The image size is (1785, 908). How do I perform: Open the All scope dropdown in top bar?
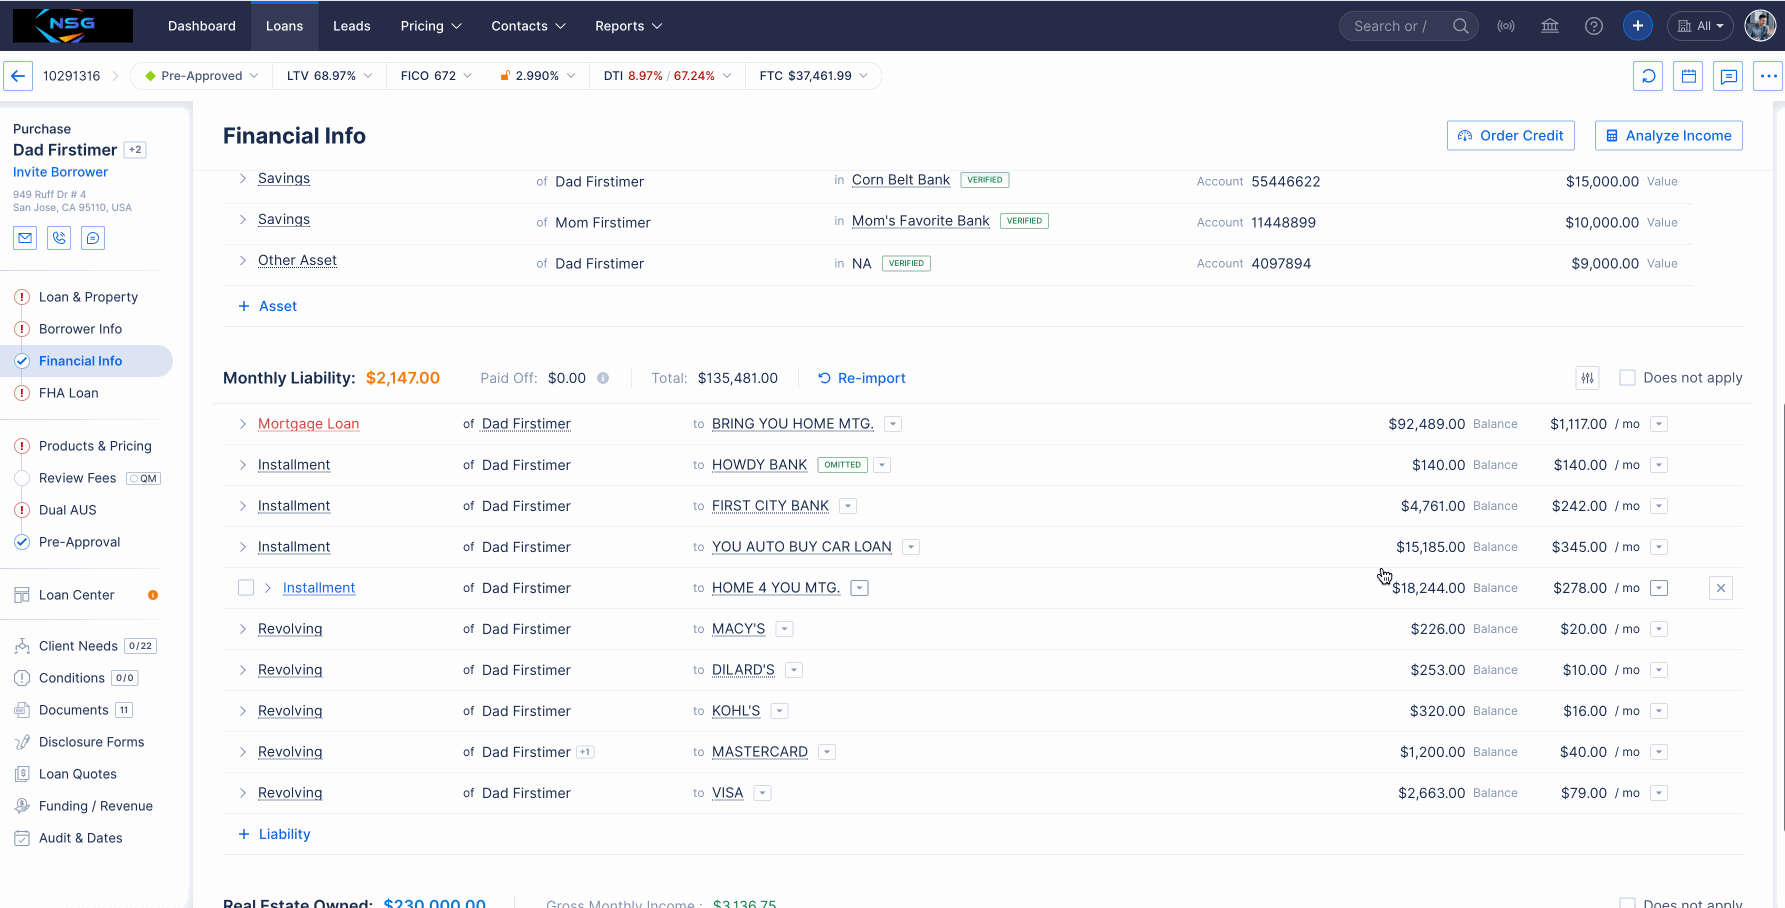pos(1700,26)
